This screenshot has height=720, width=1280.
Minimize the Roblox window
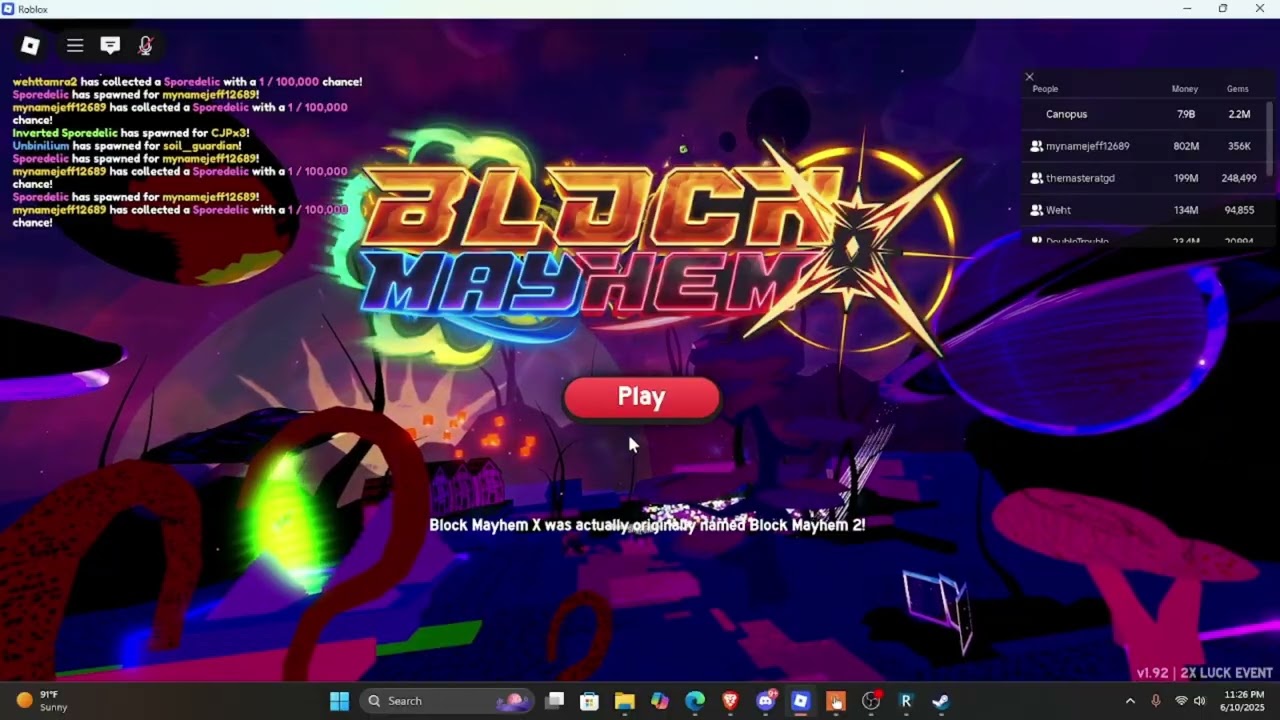pyautogui.click(x=1187, y=9)
